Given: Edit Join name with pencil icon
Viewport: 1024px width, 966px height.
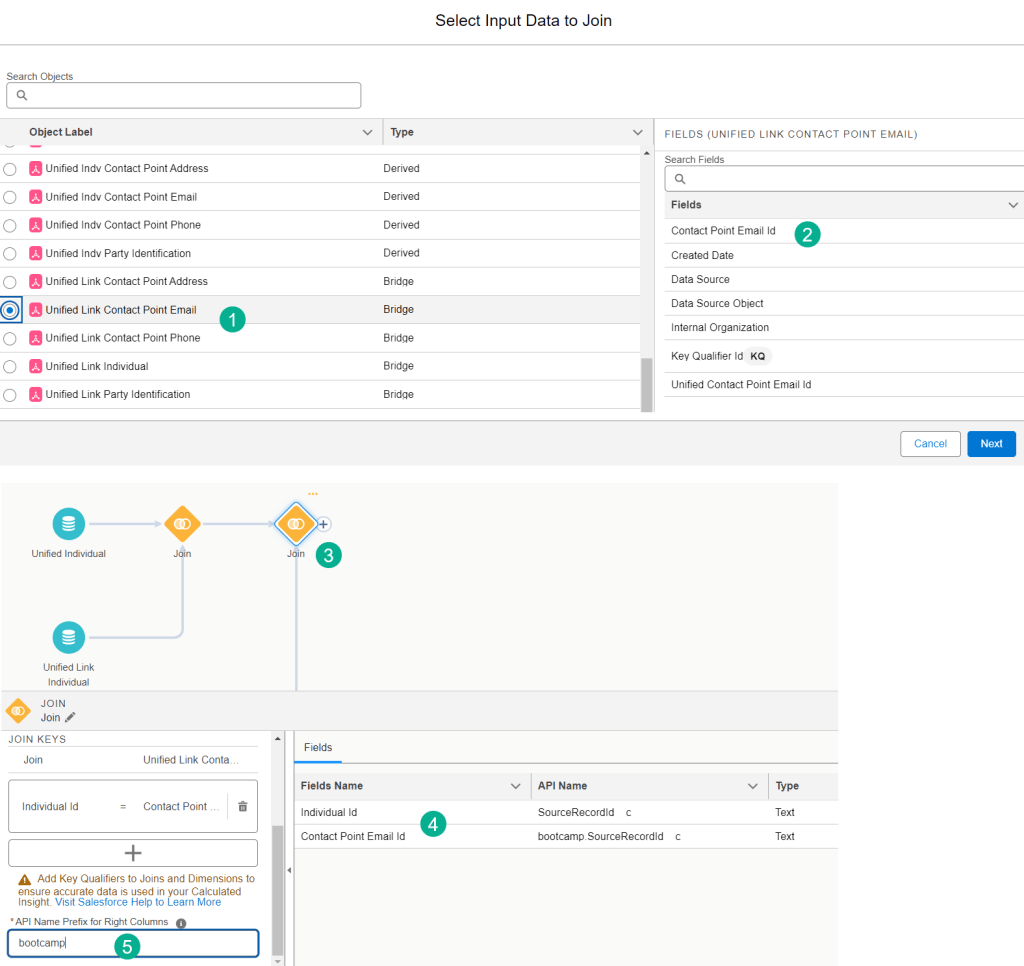Looking at the screenshot, I should [70, 717].
